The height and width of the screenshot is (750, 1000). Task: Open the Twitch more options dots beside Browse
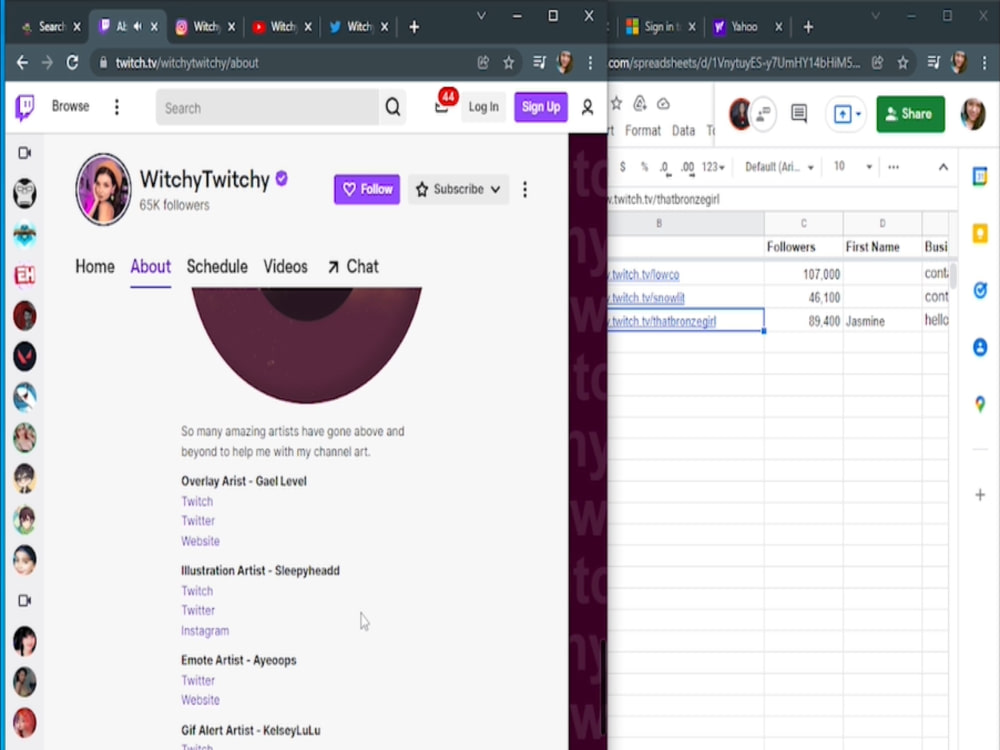click(x=117, y=107)
